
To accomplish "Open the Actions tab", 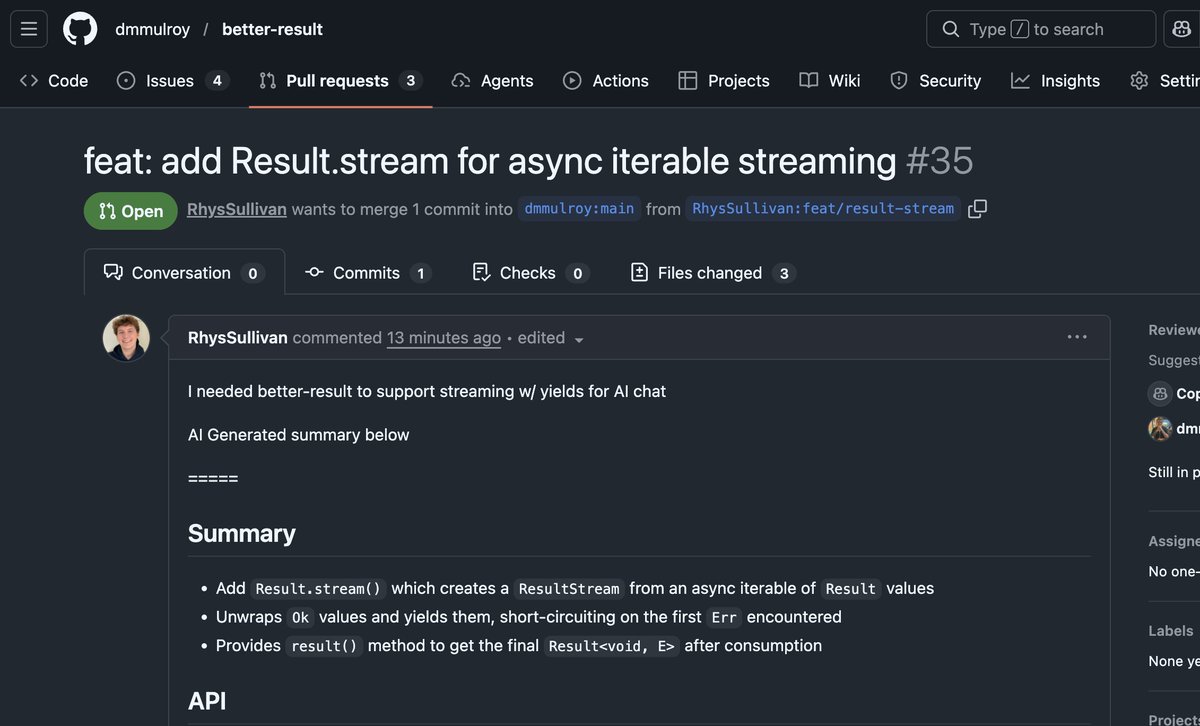I will pos(606,81).
